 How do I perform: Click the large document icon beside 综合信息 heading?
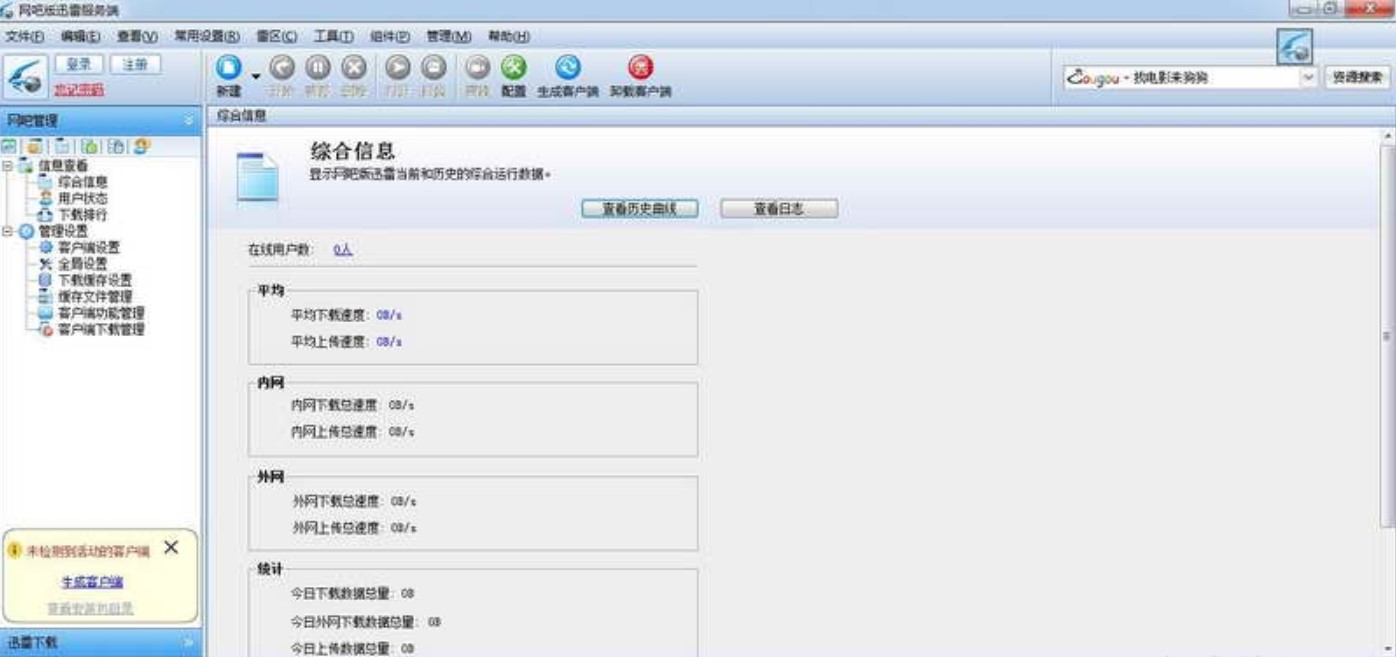[257, 179]
